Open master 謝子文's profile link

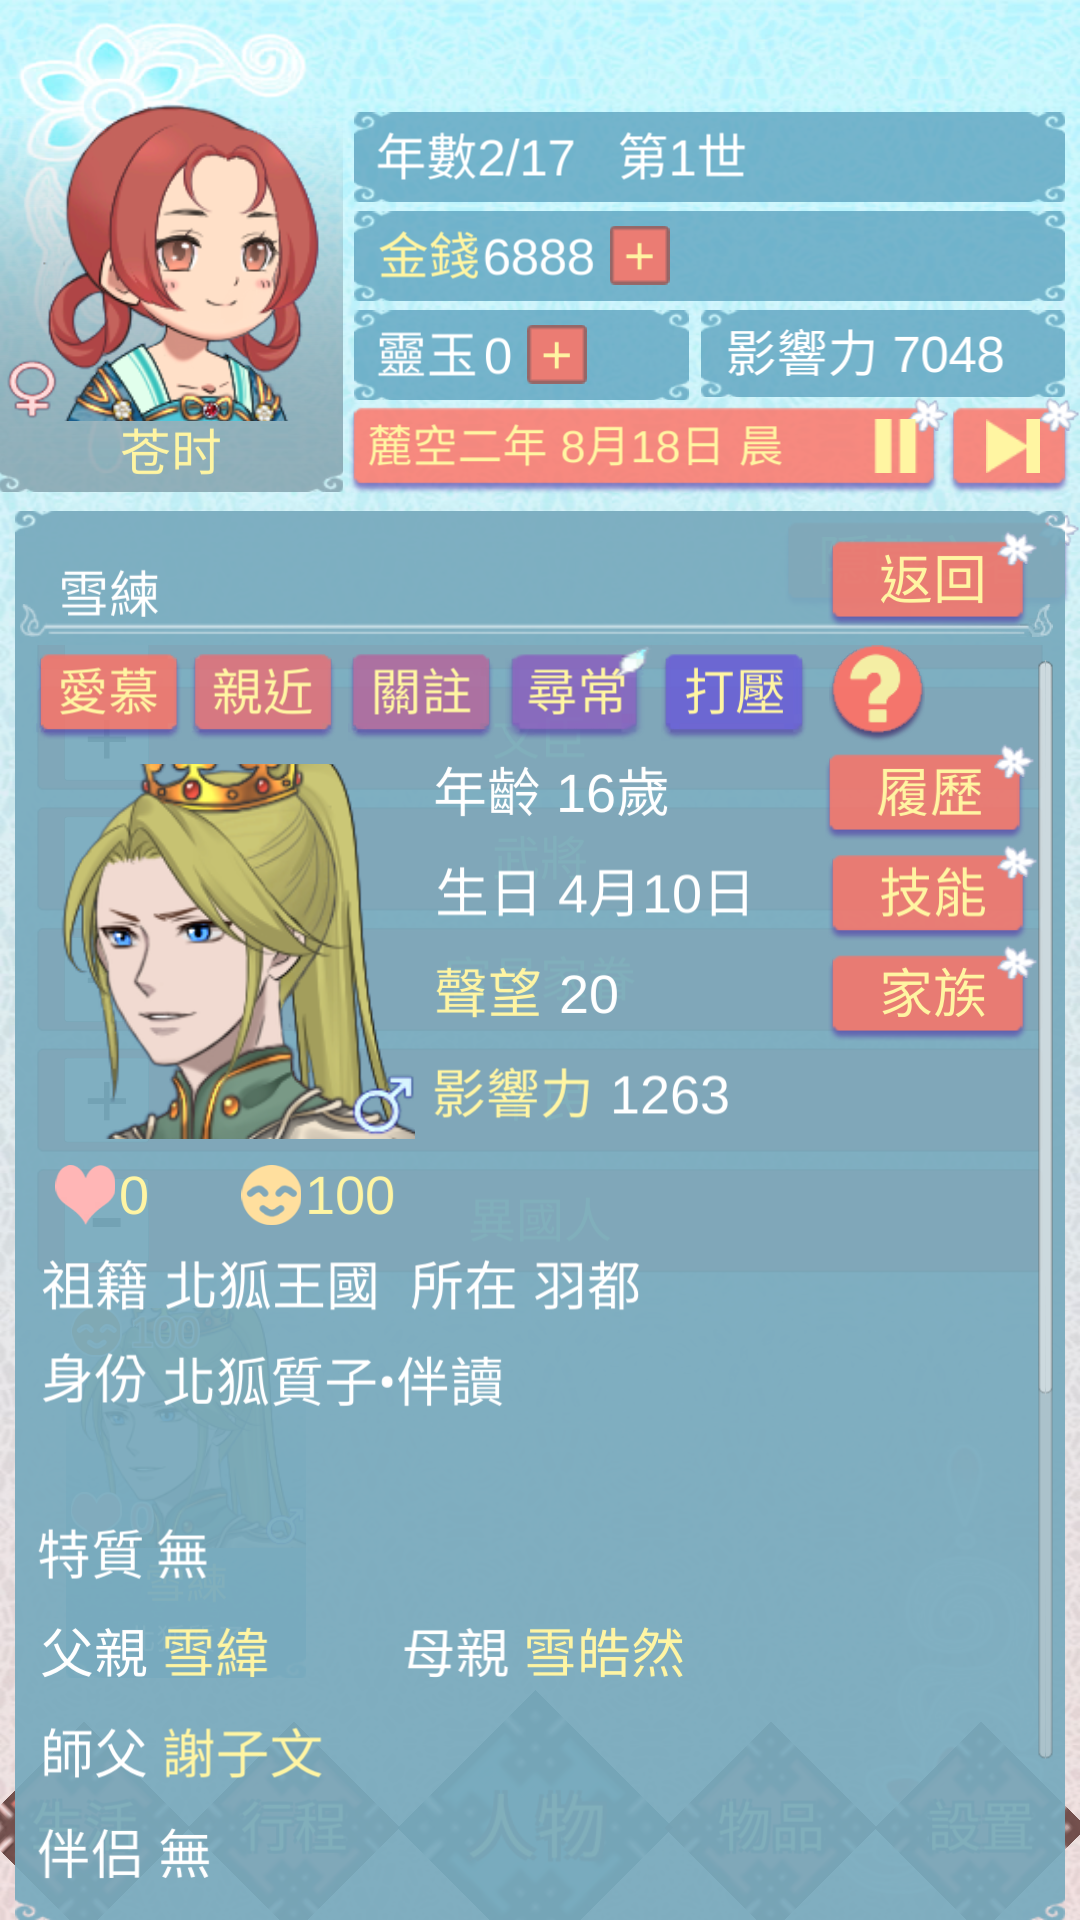click(x=243, y=1753)
